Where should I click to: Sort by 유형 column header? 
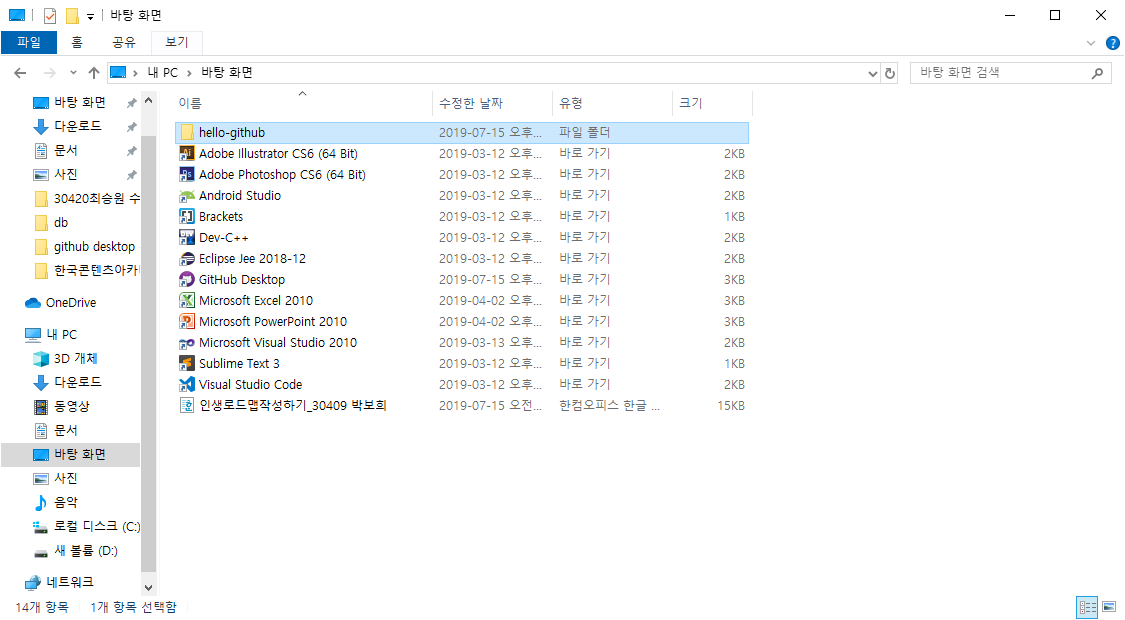pyautogui.click(x=613, y=103)
